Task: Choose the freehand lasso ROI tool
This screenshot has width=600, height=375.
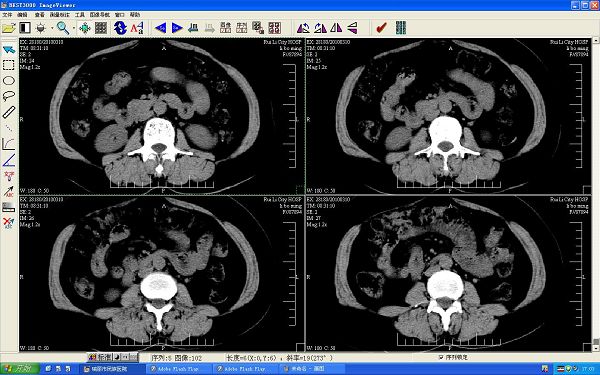Action: [9, 96]
